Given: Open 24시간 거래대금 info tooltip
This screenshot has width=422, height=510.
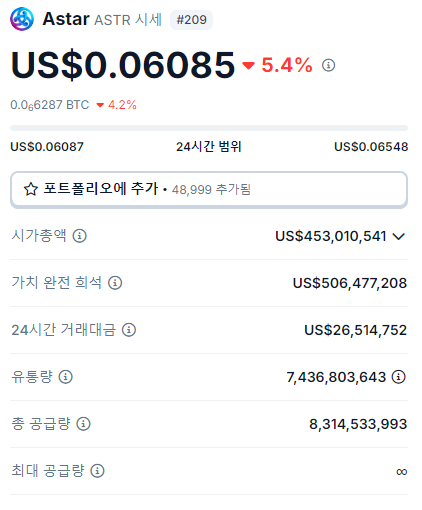Looking at the screenshot, I should click(129, 330).
